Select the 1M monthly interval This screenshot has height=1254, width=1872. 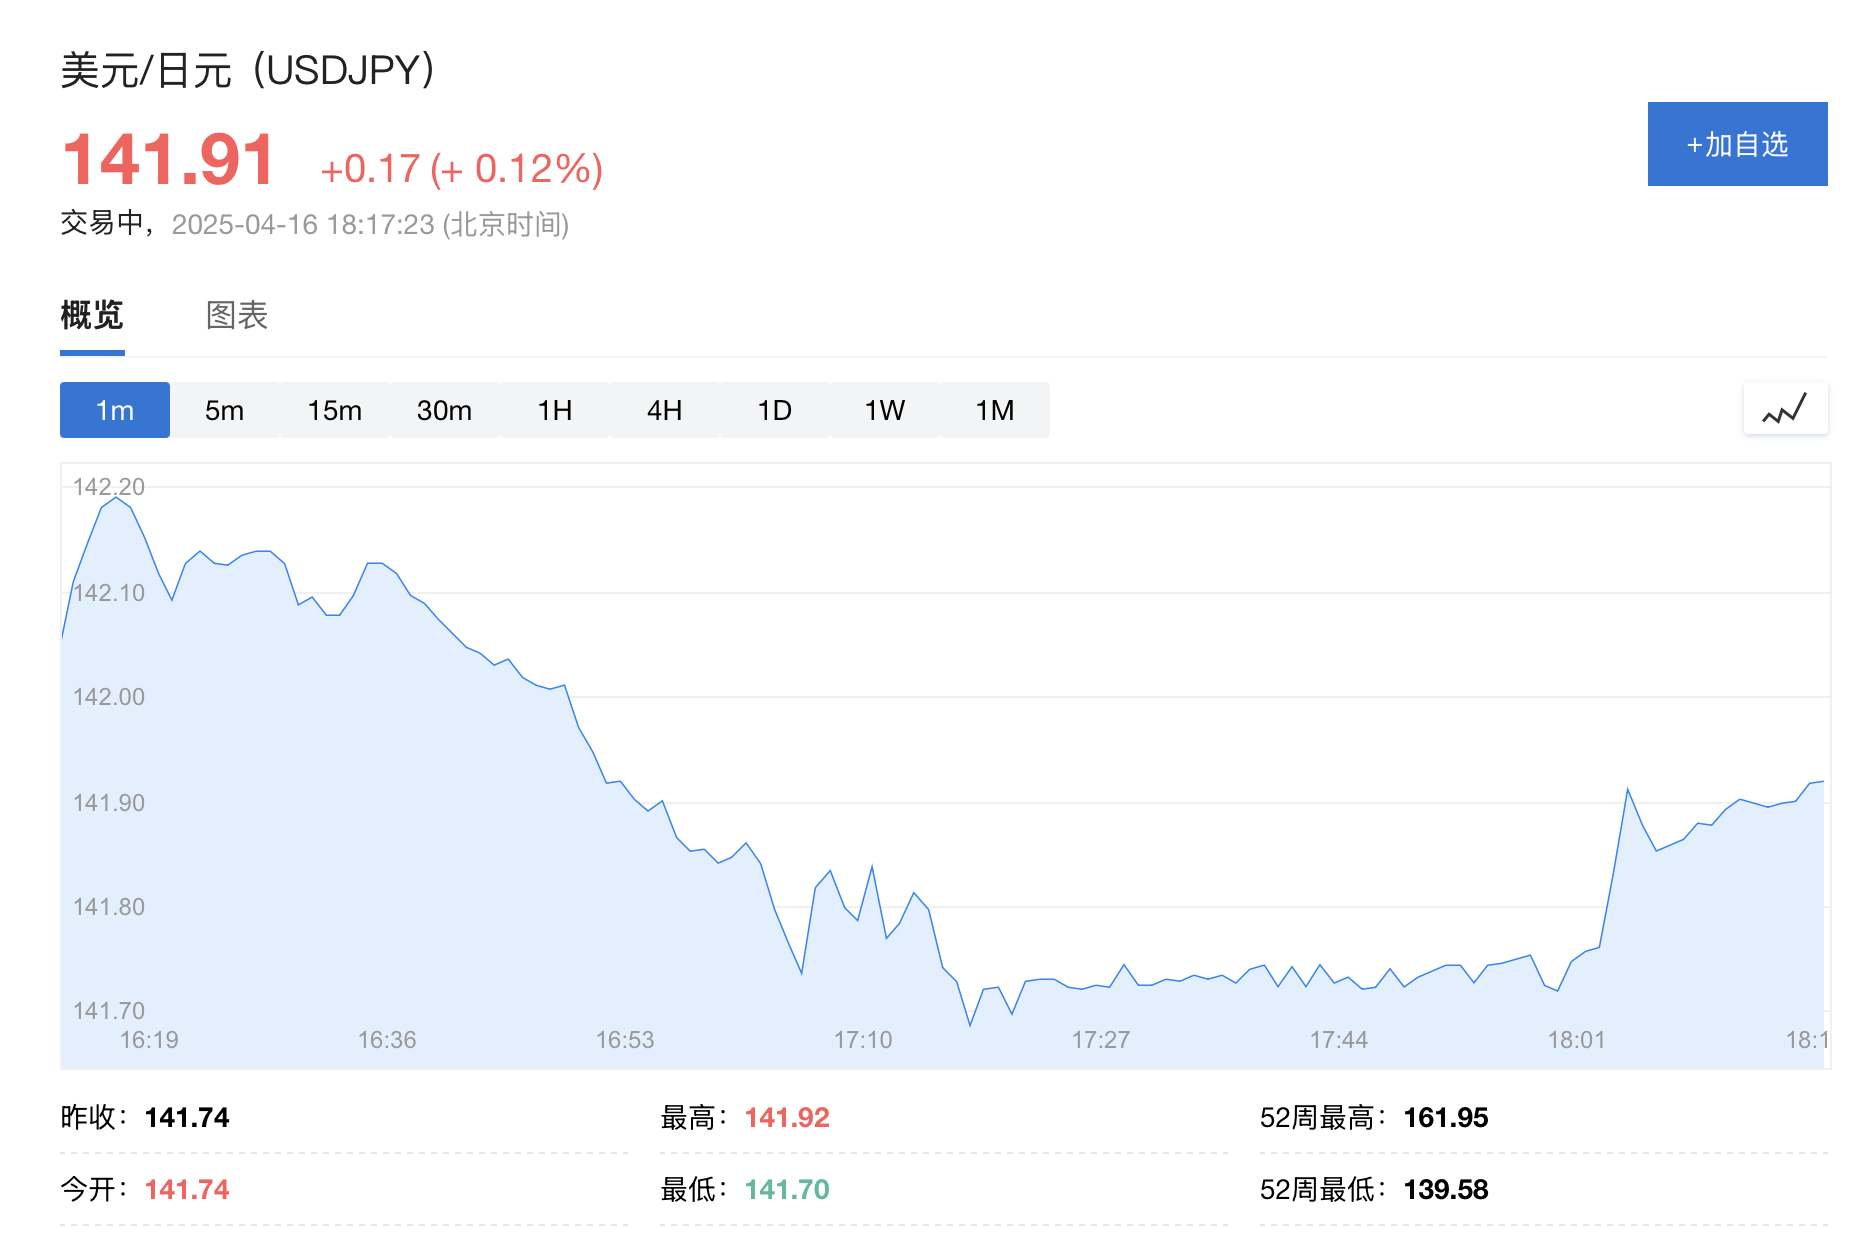pyautogui.click(x=995, y=410)
